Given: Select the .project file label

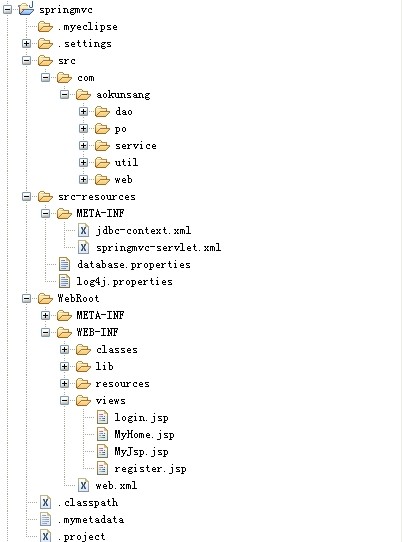Looking at the screenshot, I should pyautogui.click(x=81, y=536).
